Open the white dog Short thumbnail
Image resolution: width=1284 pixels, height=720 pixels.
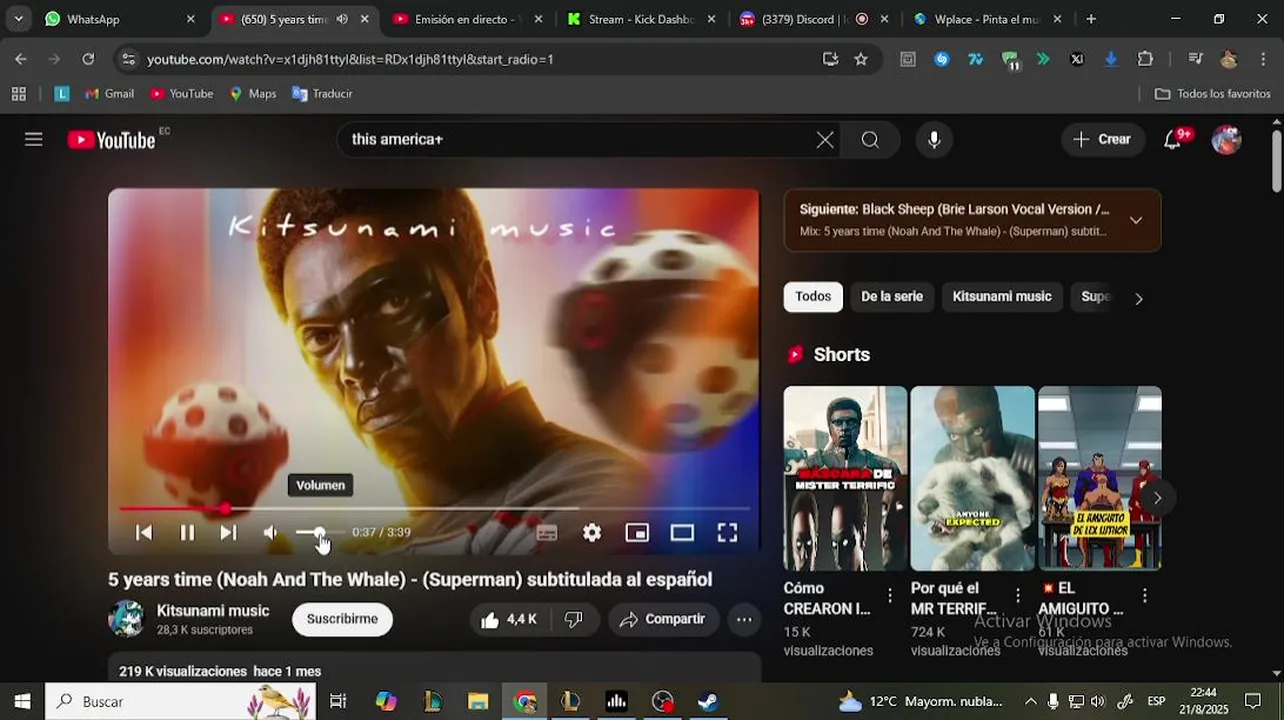(x=972, y=478)
